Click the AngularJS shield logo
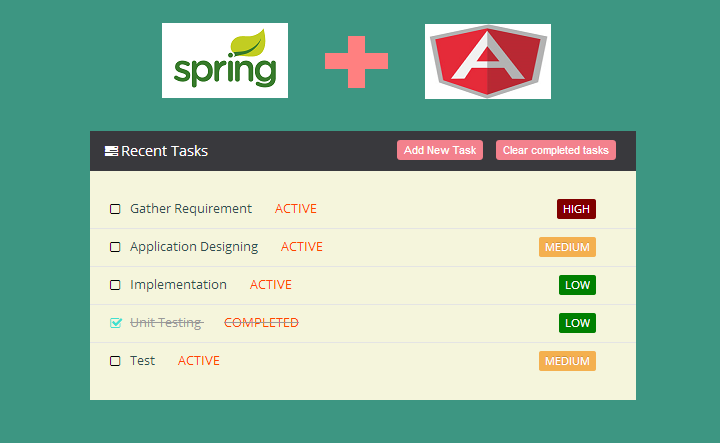The height and width of the screenshot is (443, 720). pos(488,62)
